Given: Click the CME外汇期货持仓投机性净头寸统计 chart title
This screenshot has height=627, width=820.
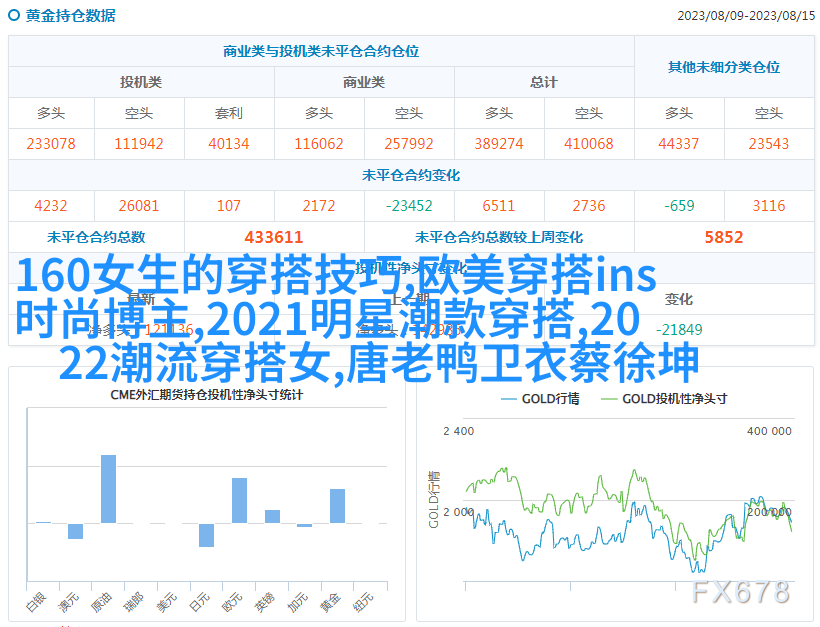Looking at the screenshot, I should click(x=207, y=395).
